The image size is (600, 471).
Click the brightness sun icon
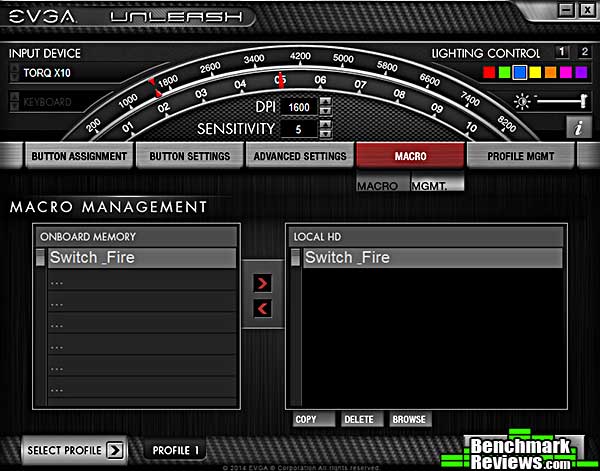click(x=521, y=101)
